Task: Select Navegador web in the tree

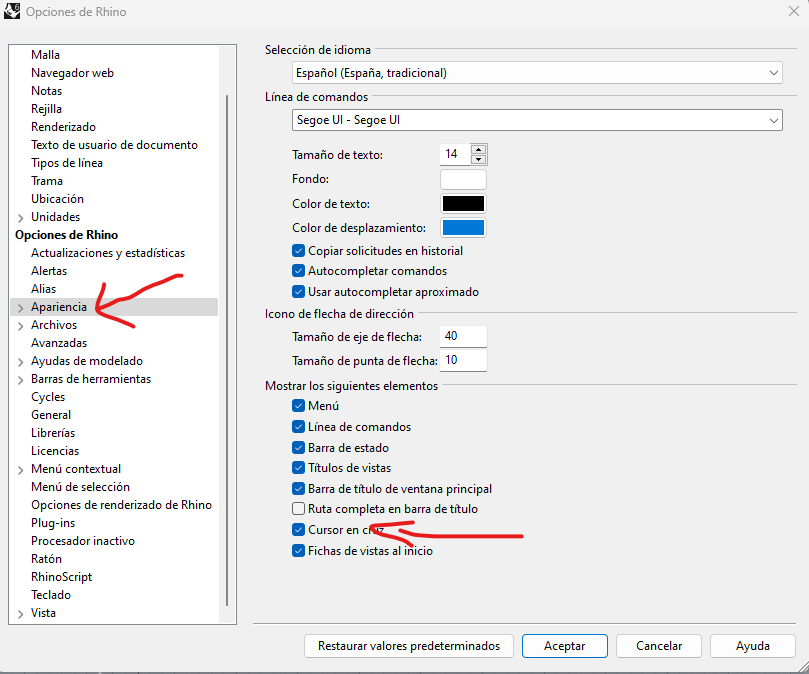Action: point(72,73)
